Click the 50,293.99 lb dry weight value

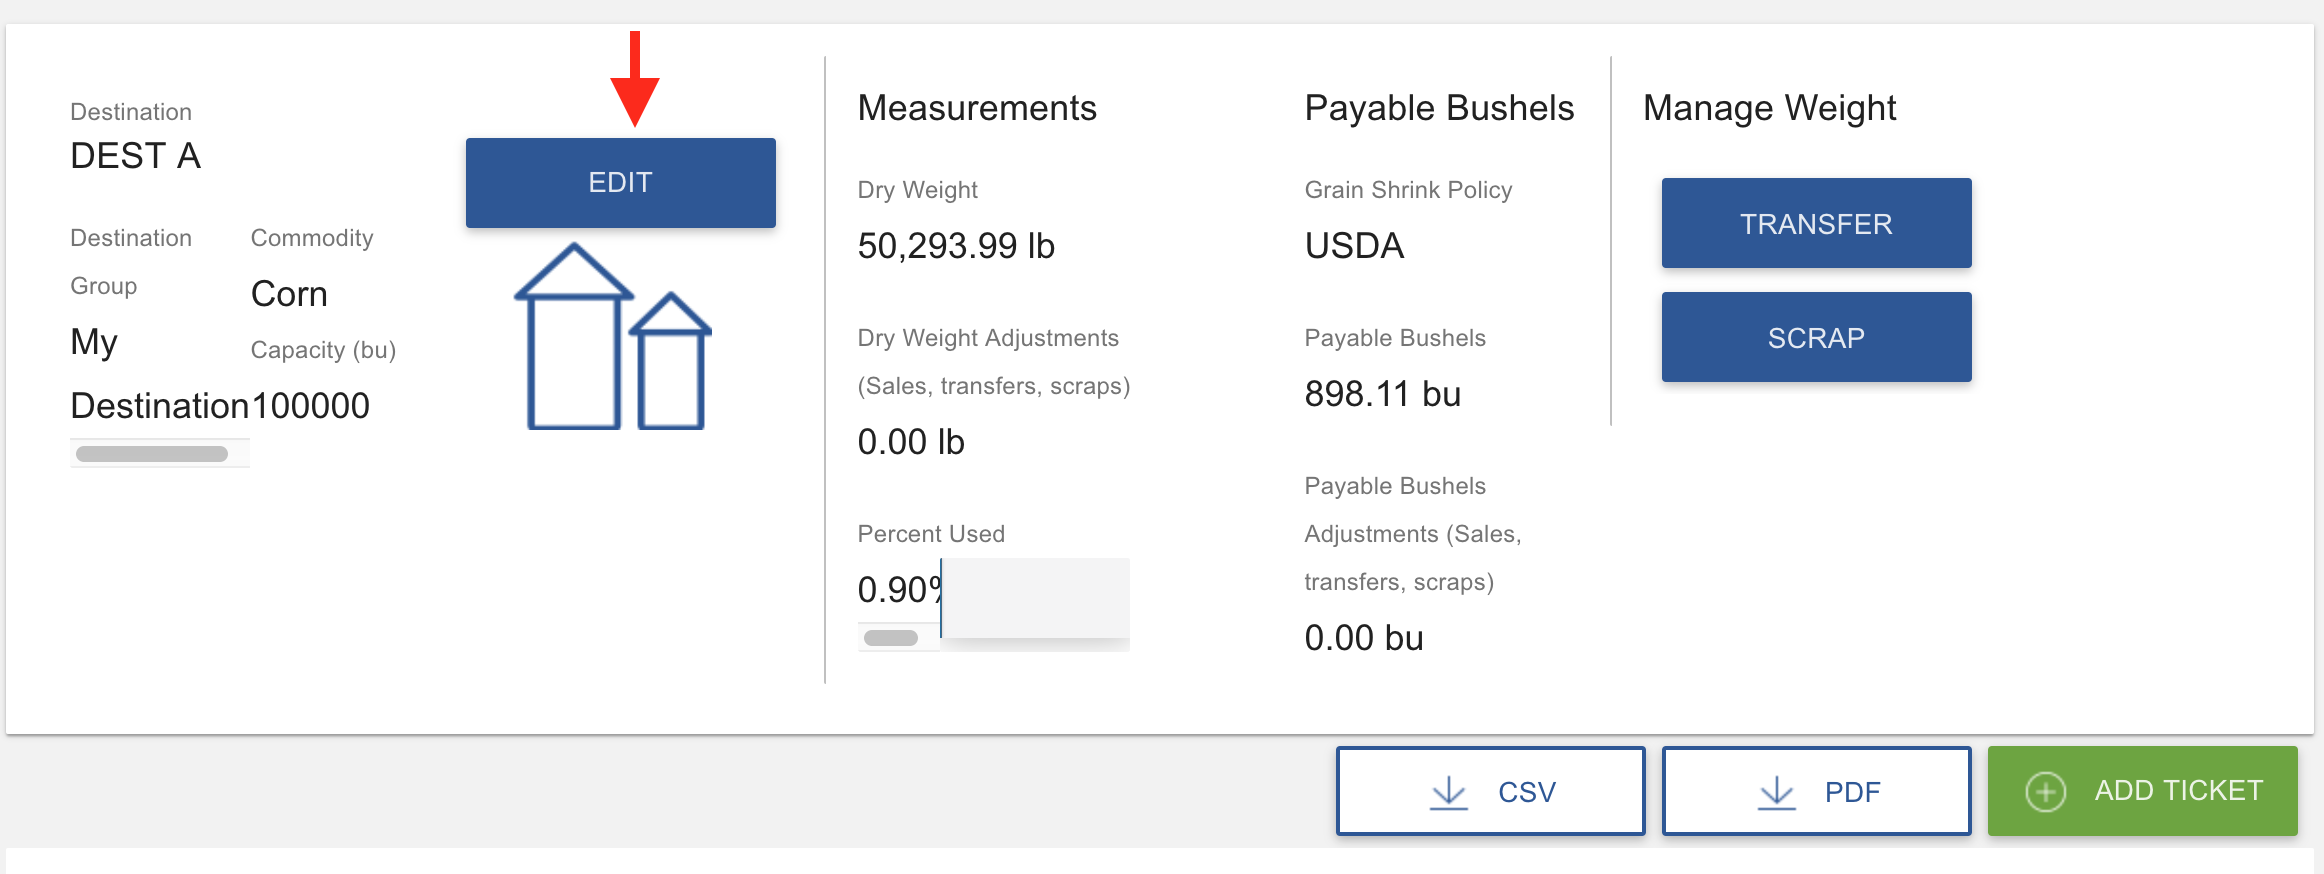tap(956, 246)
